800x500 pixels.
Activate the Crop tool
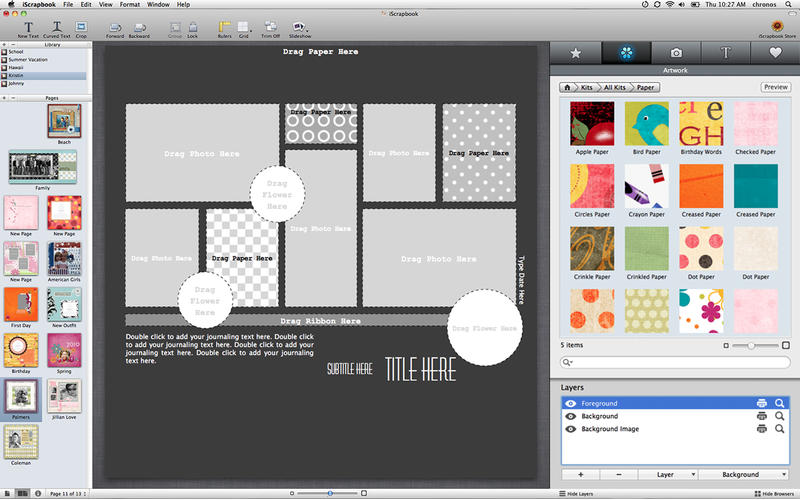80,26
